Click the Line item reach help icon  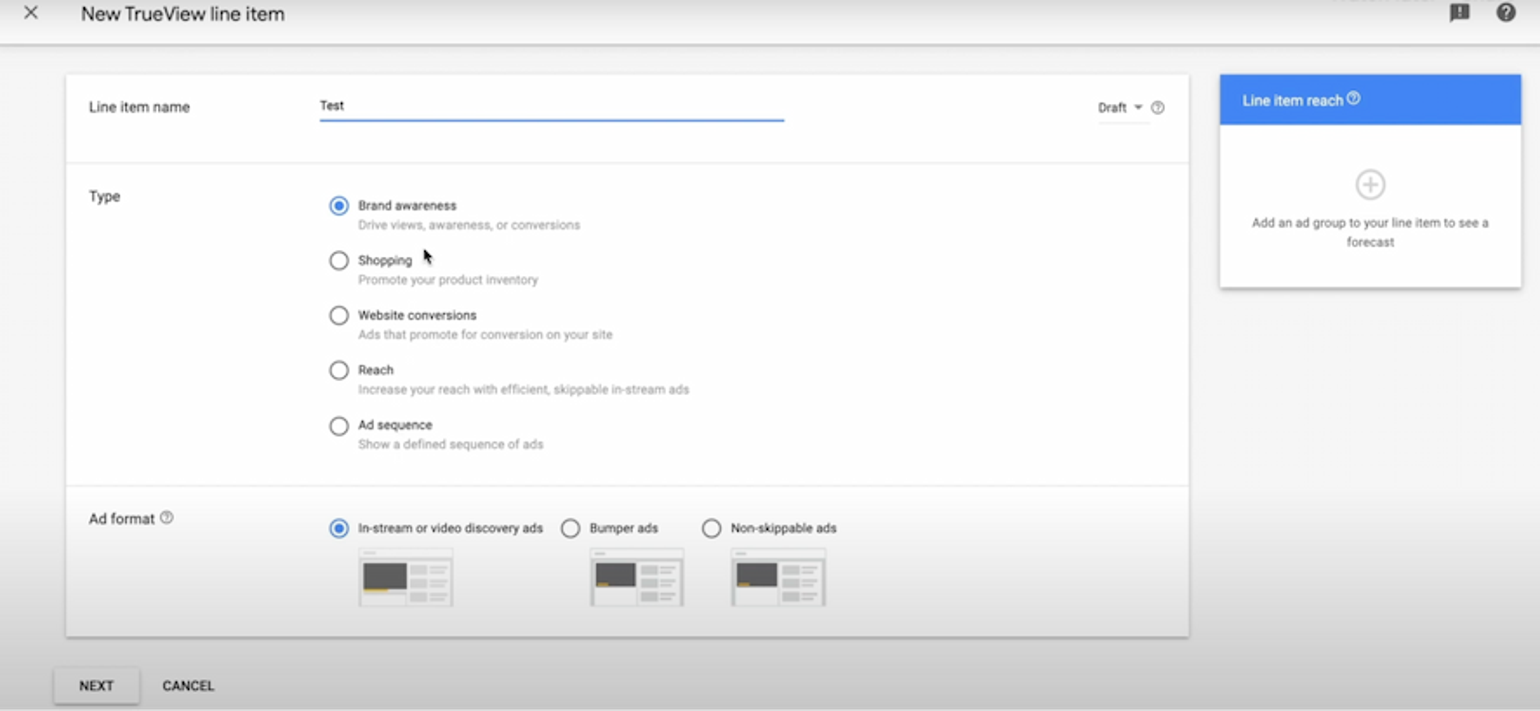(x=1353, y=97)
